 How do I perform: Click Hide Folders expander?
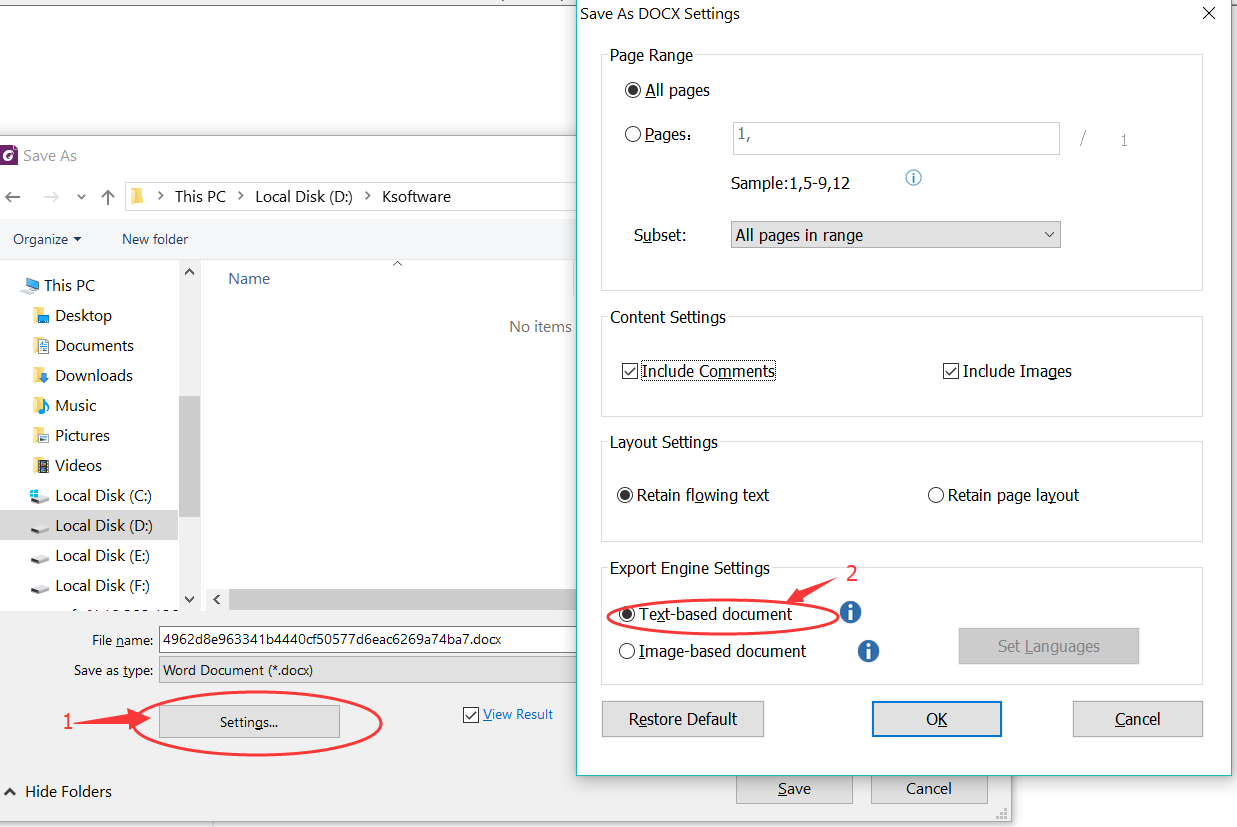pyautogui.click(x=59, y=791)
